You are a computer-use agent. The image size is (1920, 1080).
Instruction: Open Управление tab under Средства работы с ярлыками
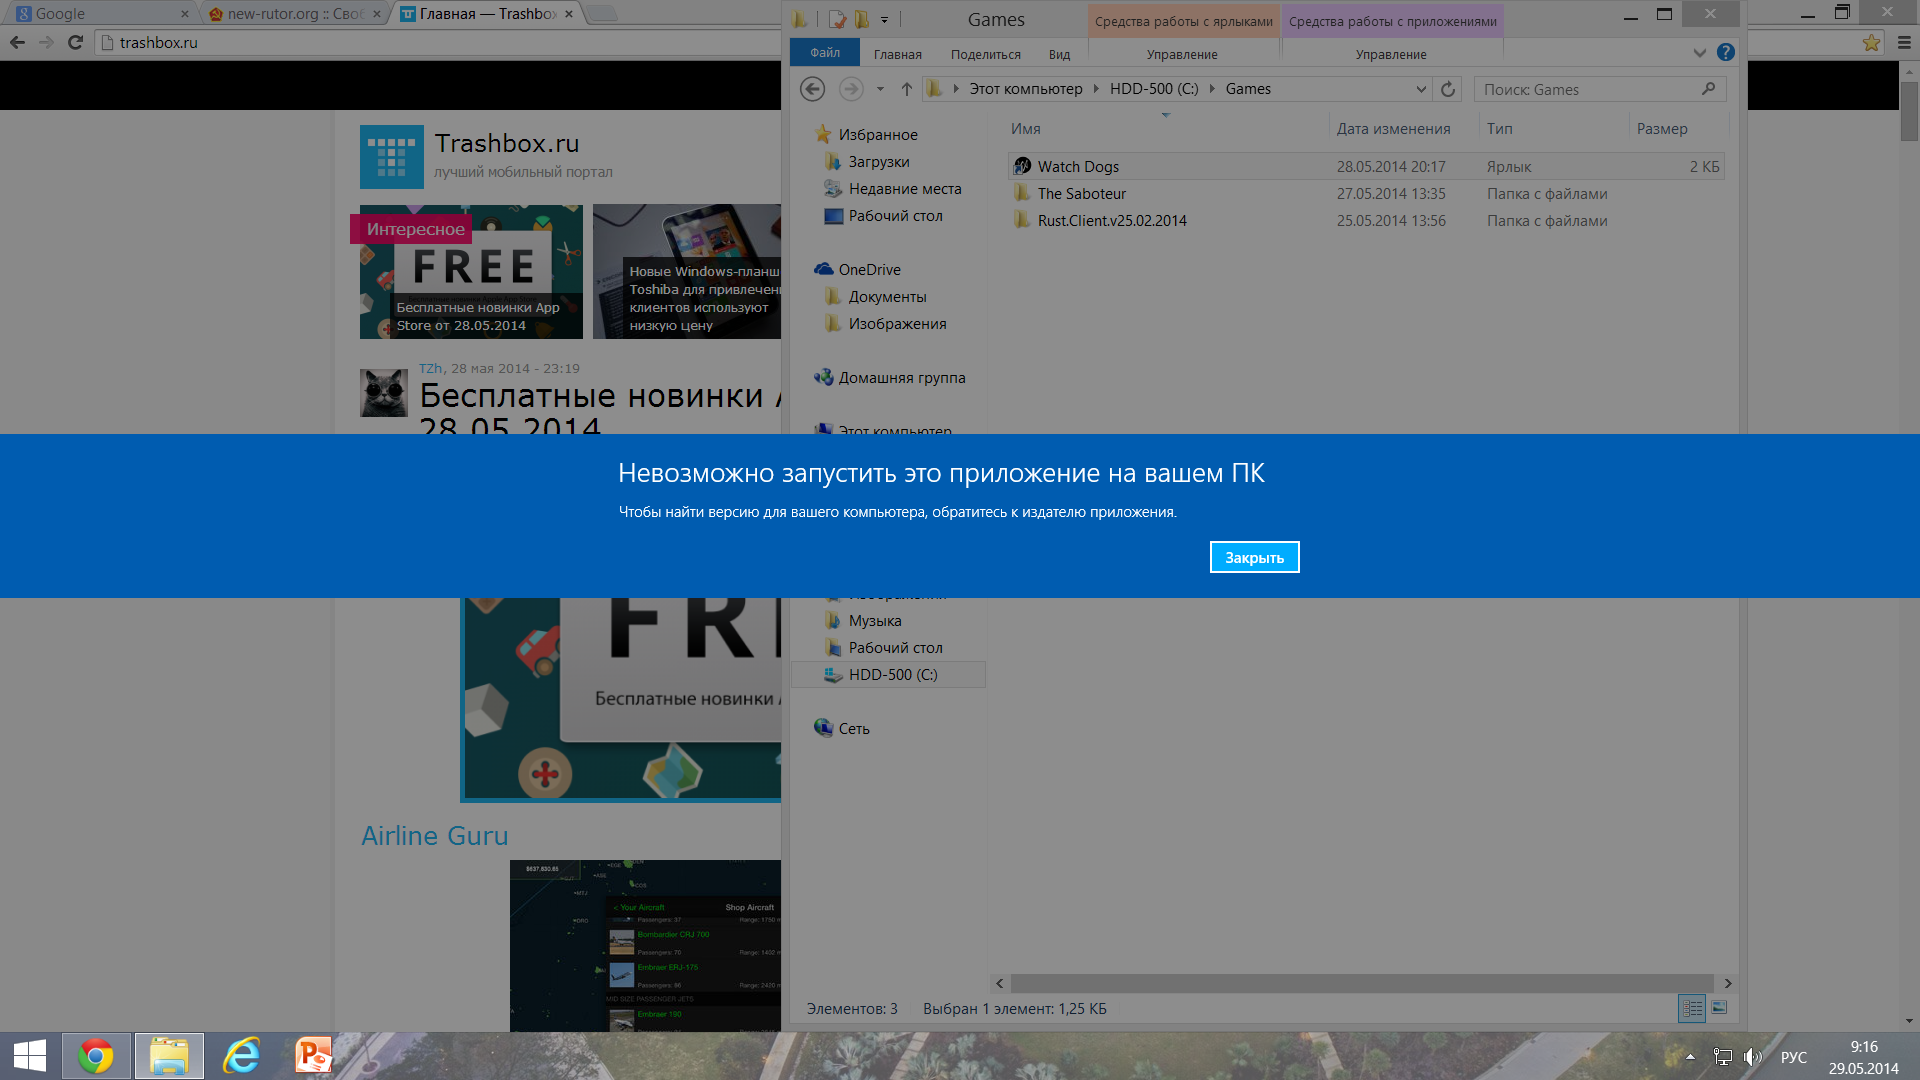click(x=1182, y=54)
